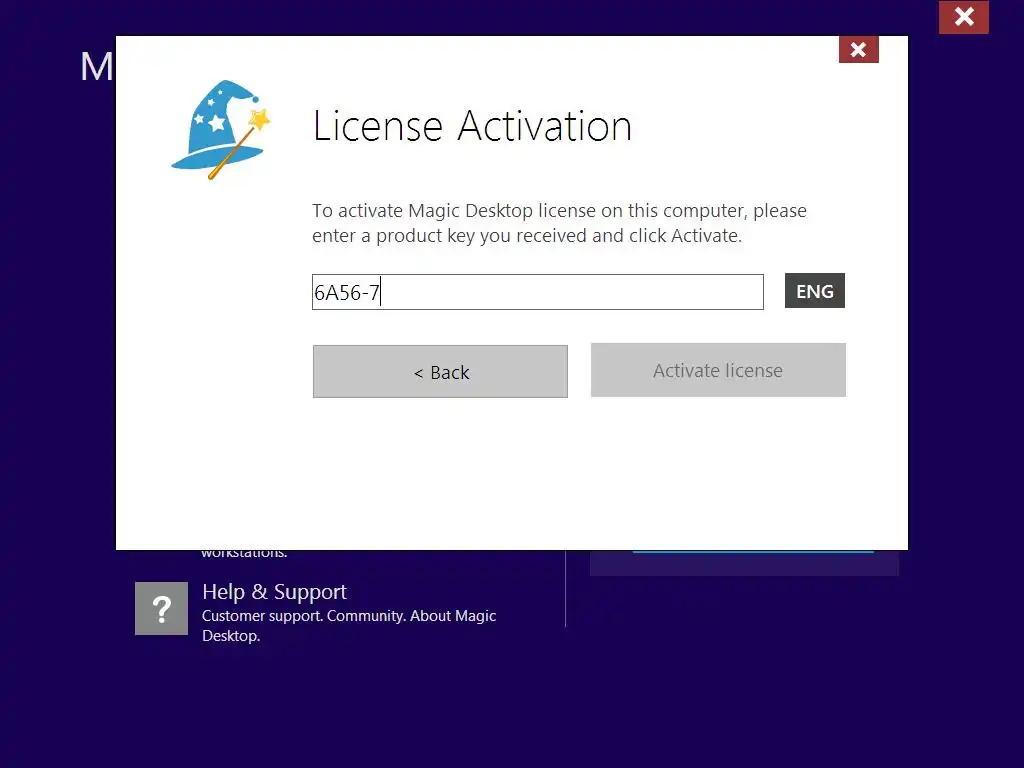Switch keyboard language with ENG button
The image size is (1024, 768).
(x=814, y=291)
